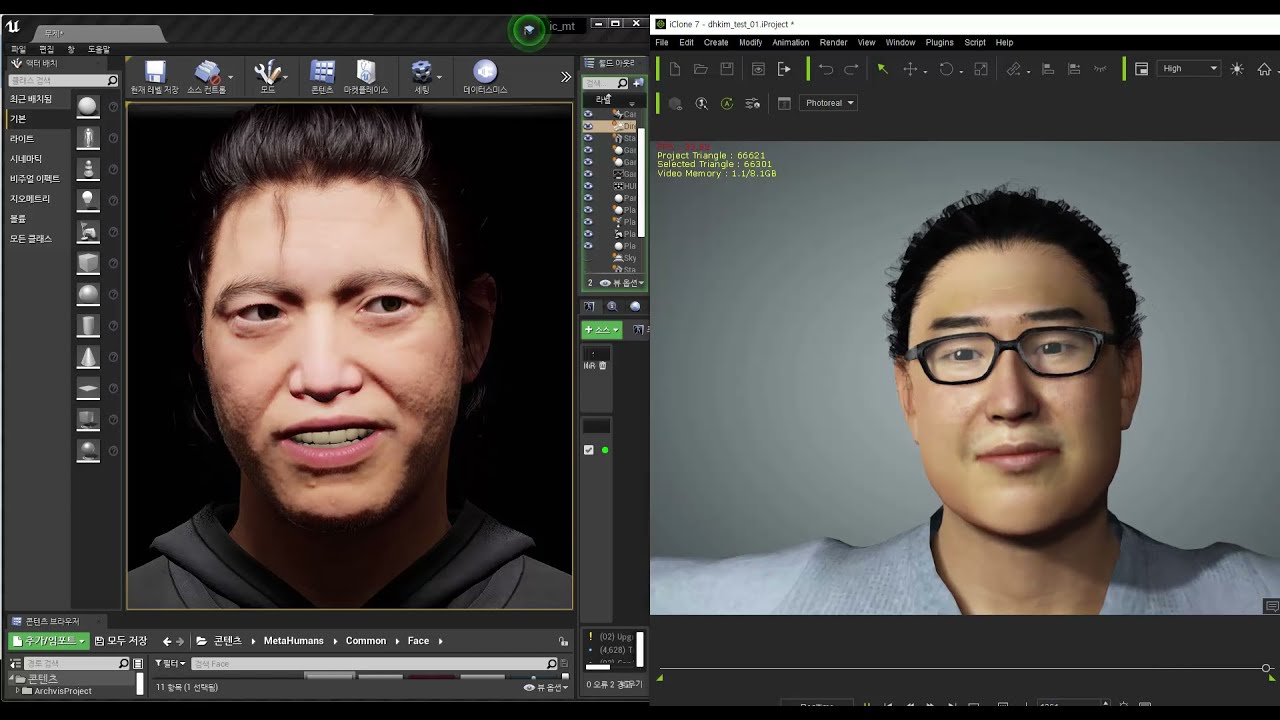Viewport: 1280px width, 720px height.
Task: Toggle the checkbox beside the green dot
Action: pos(589,450)
